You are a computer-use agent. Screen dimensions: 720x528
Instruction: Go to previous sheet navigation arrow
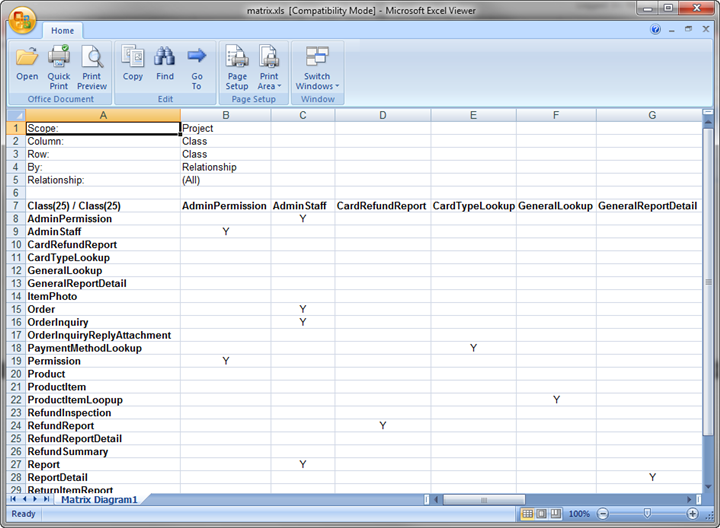[24, 499]
